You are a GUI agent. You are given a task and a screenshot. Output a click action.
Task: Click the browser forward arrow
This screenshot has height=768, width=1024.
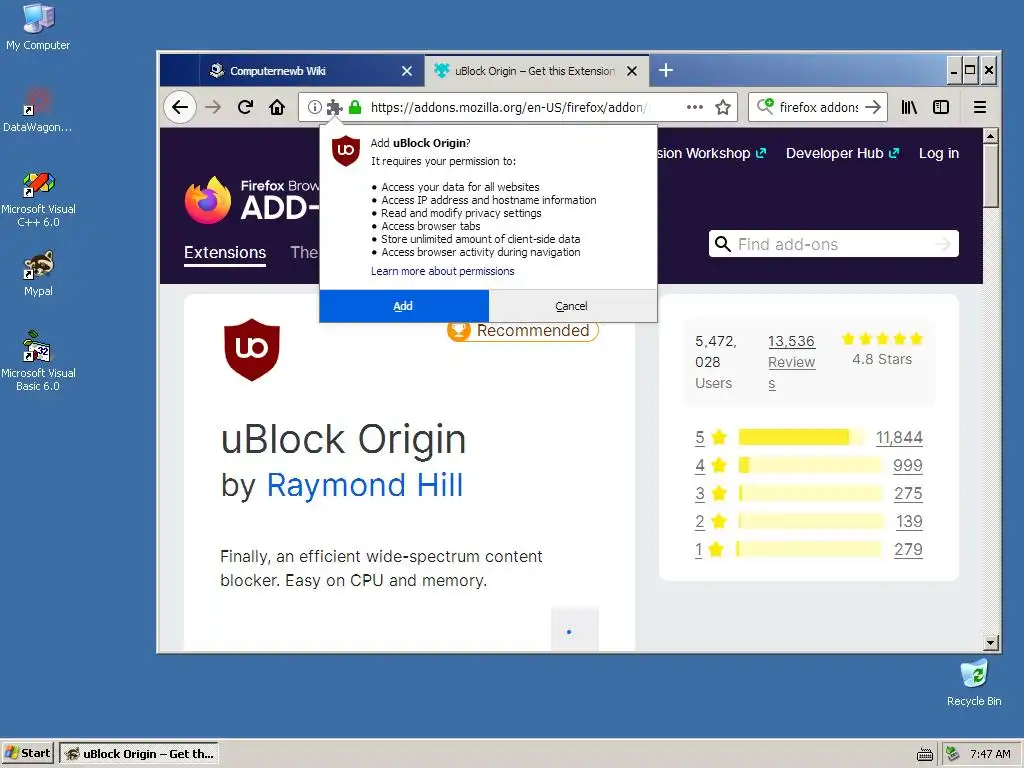pos(213,107)
